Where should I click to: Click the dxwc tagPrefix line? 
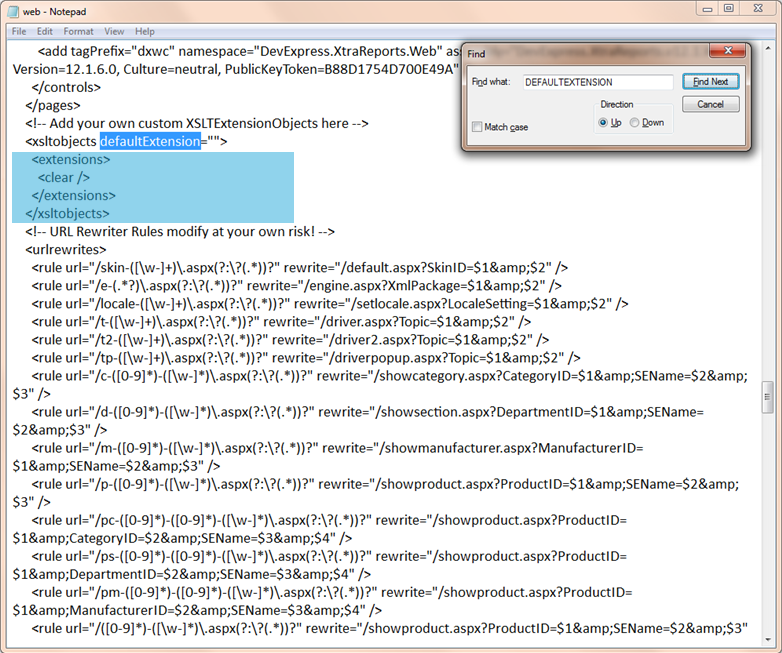click(249, 51)
